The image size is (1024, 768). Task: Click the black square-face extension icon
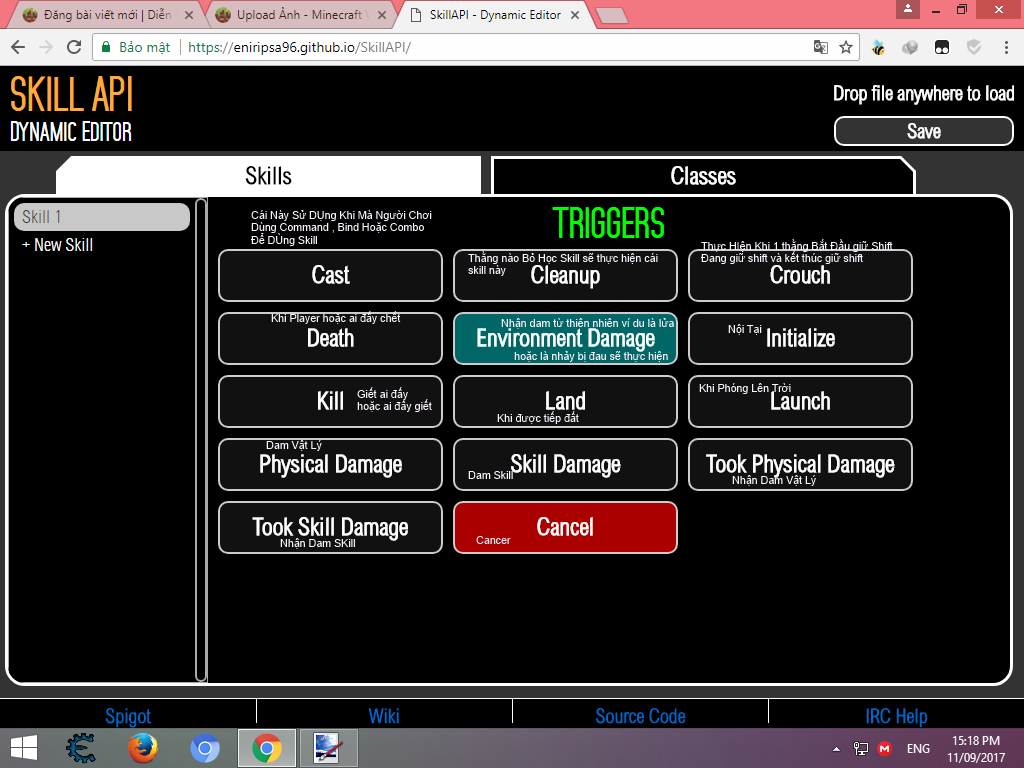point(942,47)
